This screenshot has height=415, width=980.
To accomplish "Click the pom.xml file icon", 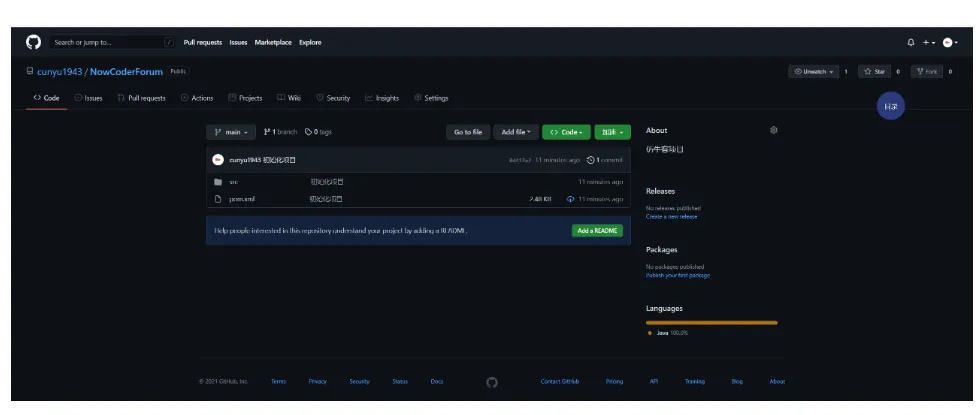I will coord(218,199).
